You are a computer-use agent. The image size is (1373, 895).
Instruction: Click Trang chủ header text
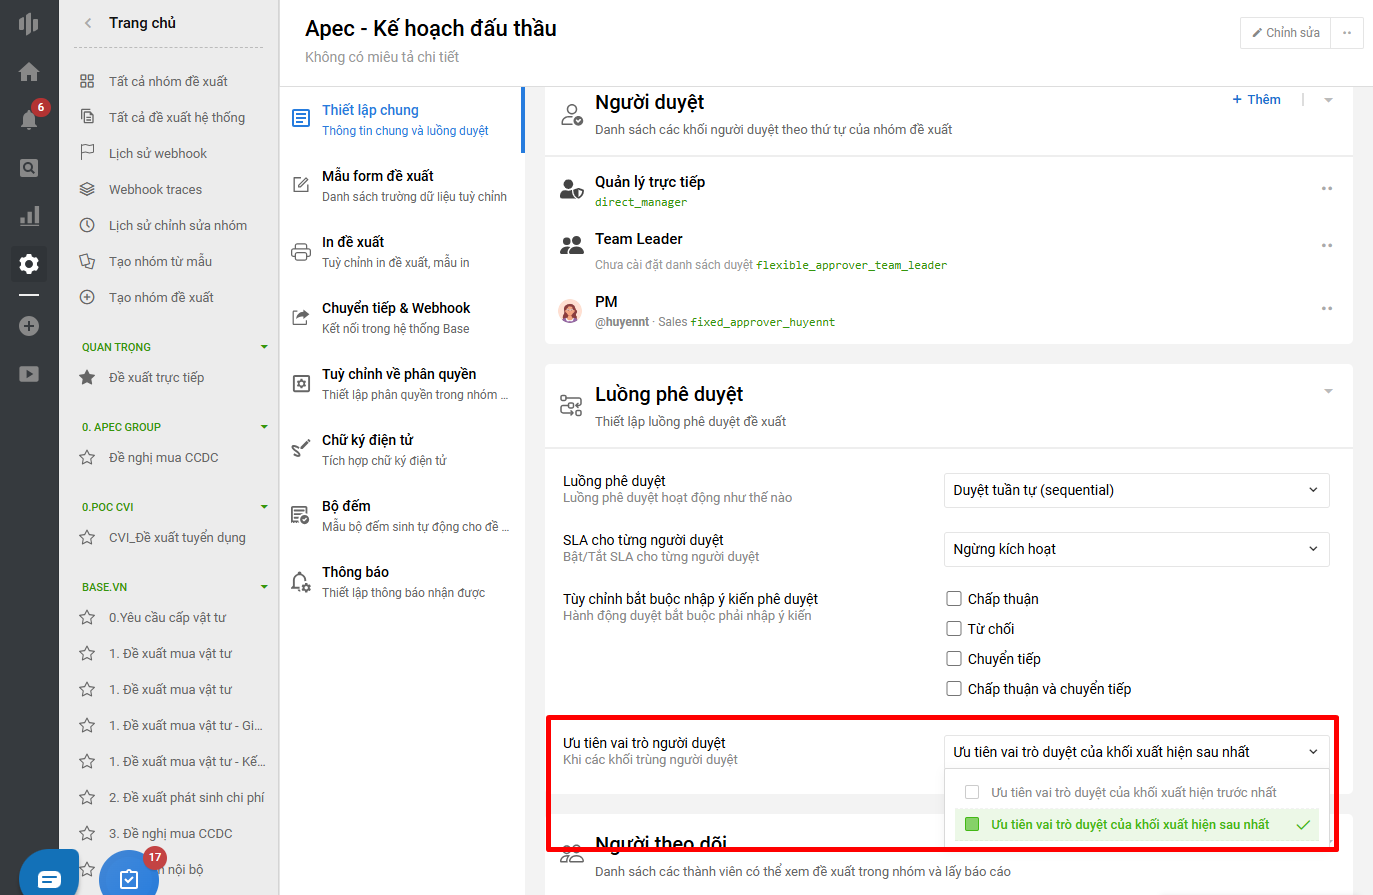tap(142, 23)
